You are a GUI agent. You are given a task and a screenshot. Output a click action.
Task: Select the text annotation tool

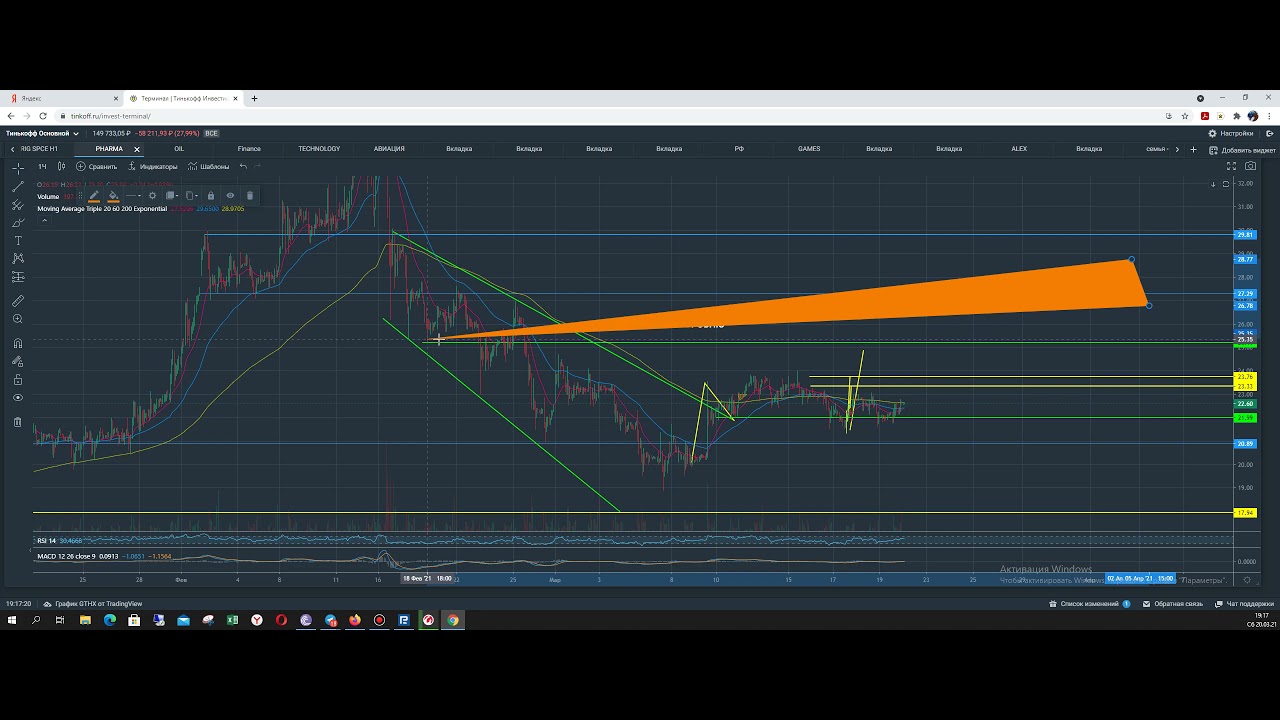pyautogui.click(x=17, y=240)
